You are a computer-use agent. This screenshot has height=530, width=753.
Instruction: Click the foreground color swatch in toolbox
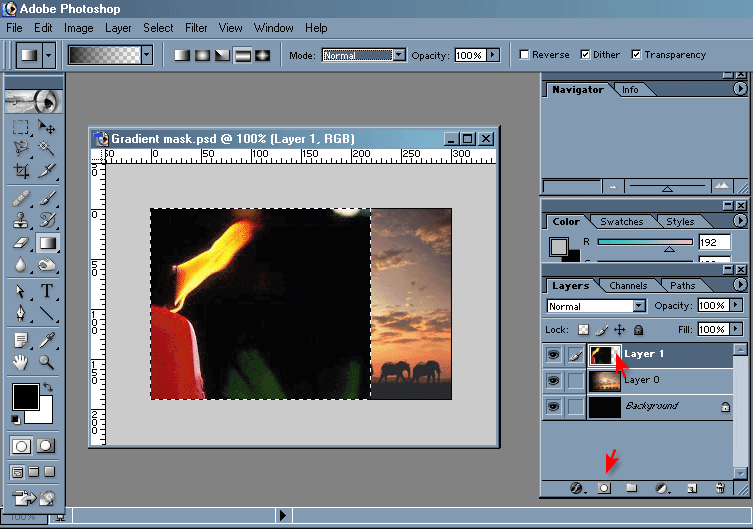coord(24,397)
